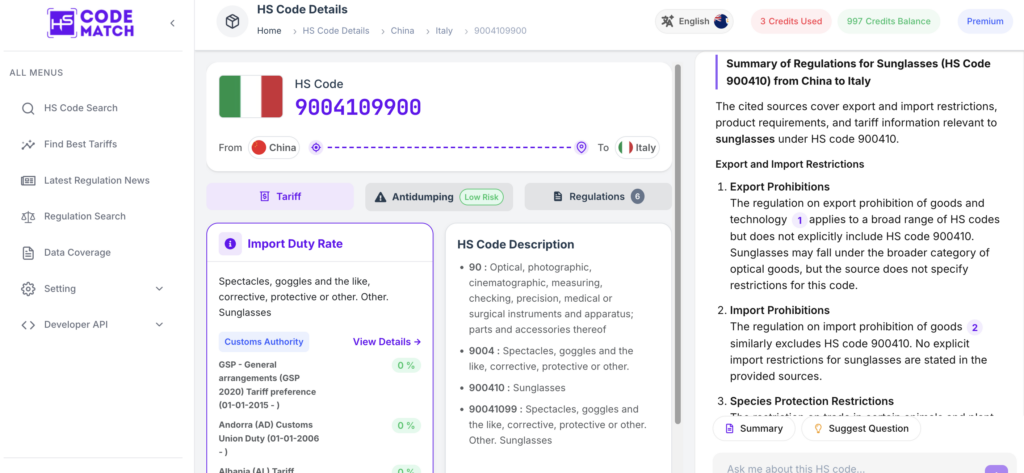The width and height of the screenshot is (1024, 473).
Task: Click the cube icon next to HS Code Details
Action: [x=232, y=22]
